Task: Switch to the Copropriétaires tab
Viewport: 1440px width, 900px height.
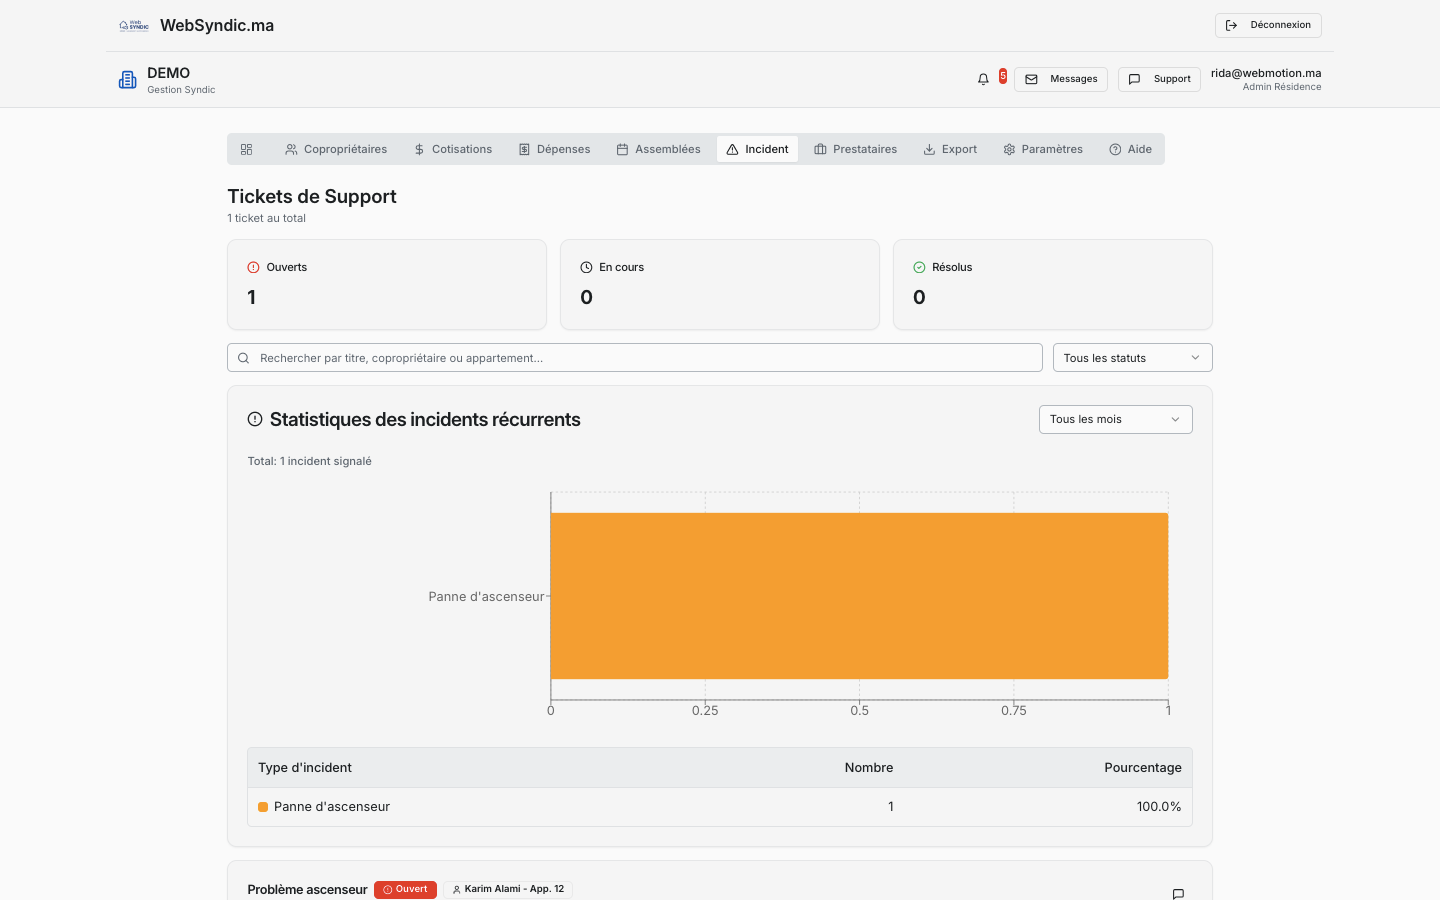Action: click(336, 149)
